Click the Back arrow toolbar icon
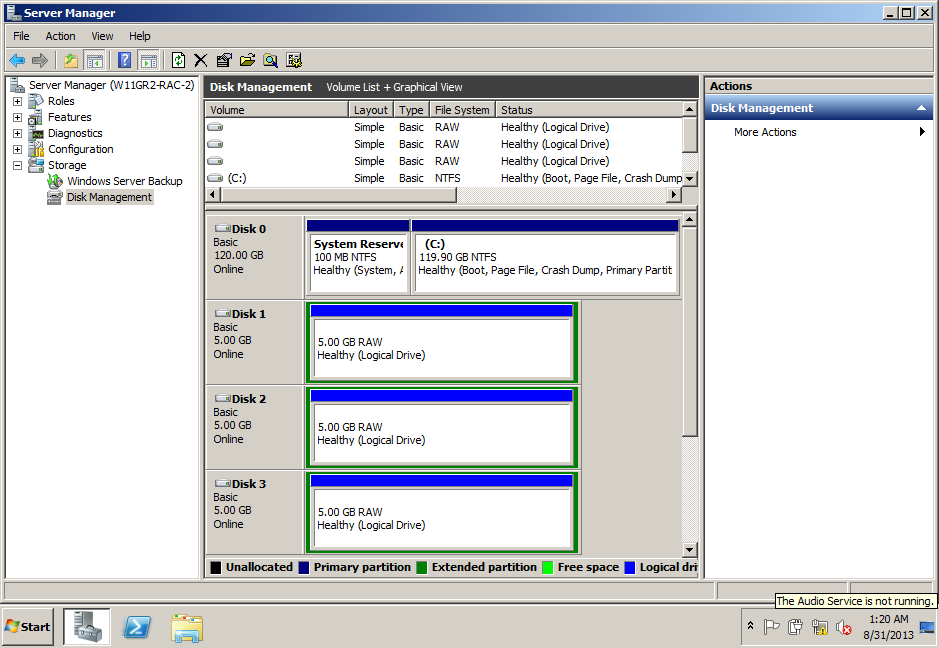The width and height of the screenshot is (939, 648). point(17,60)
